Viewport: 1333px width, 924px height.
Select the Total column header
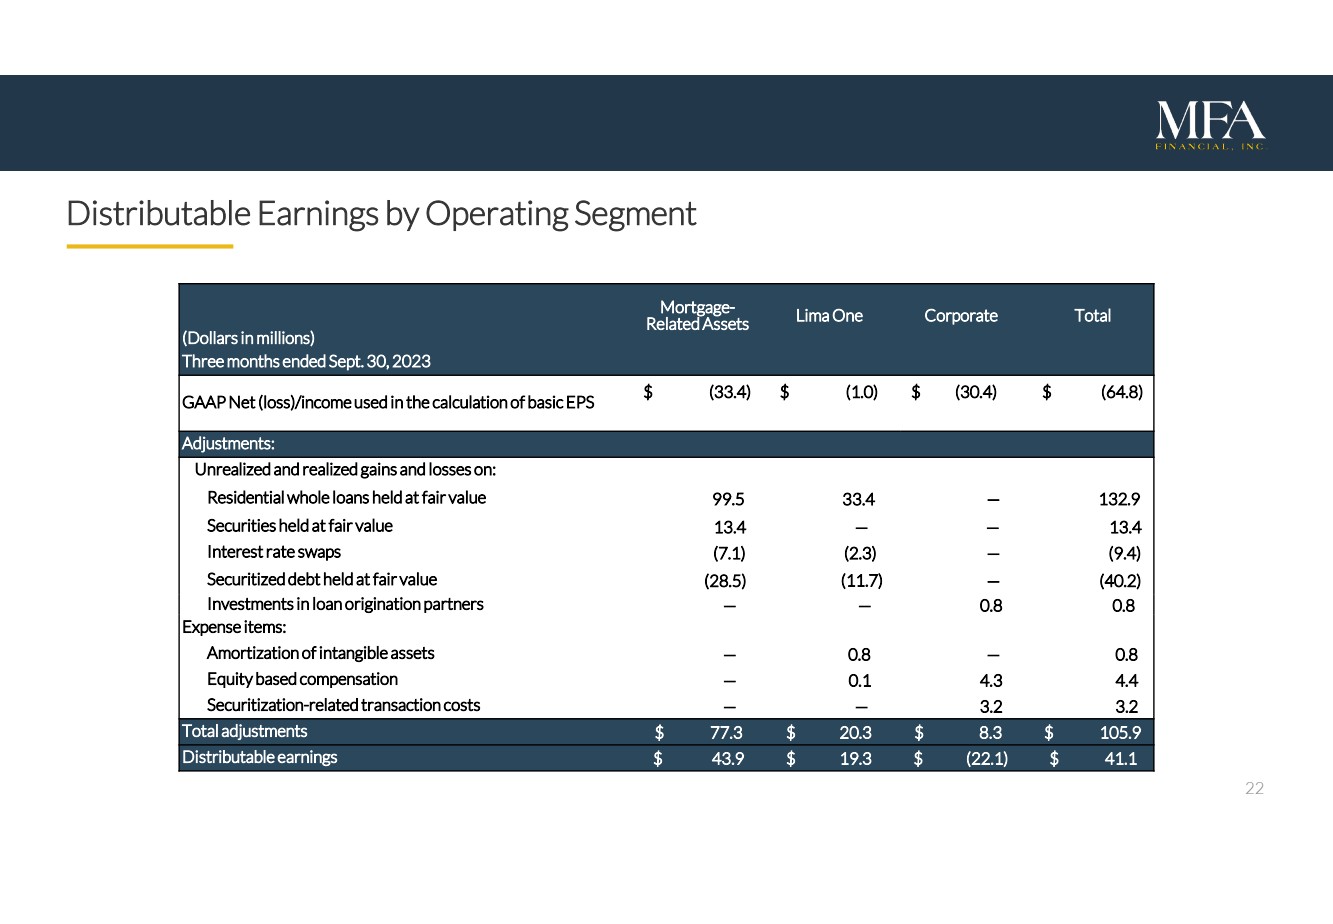(x=1092, y=316)
